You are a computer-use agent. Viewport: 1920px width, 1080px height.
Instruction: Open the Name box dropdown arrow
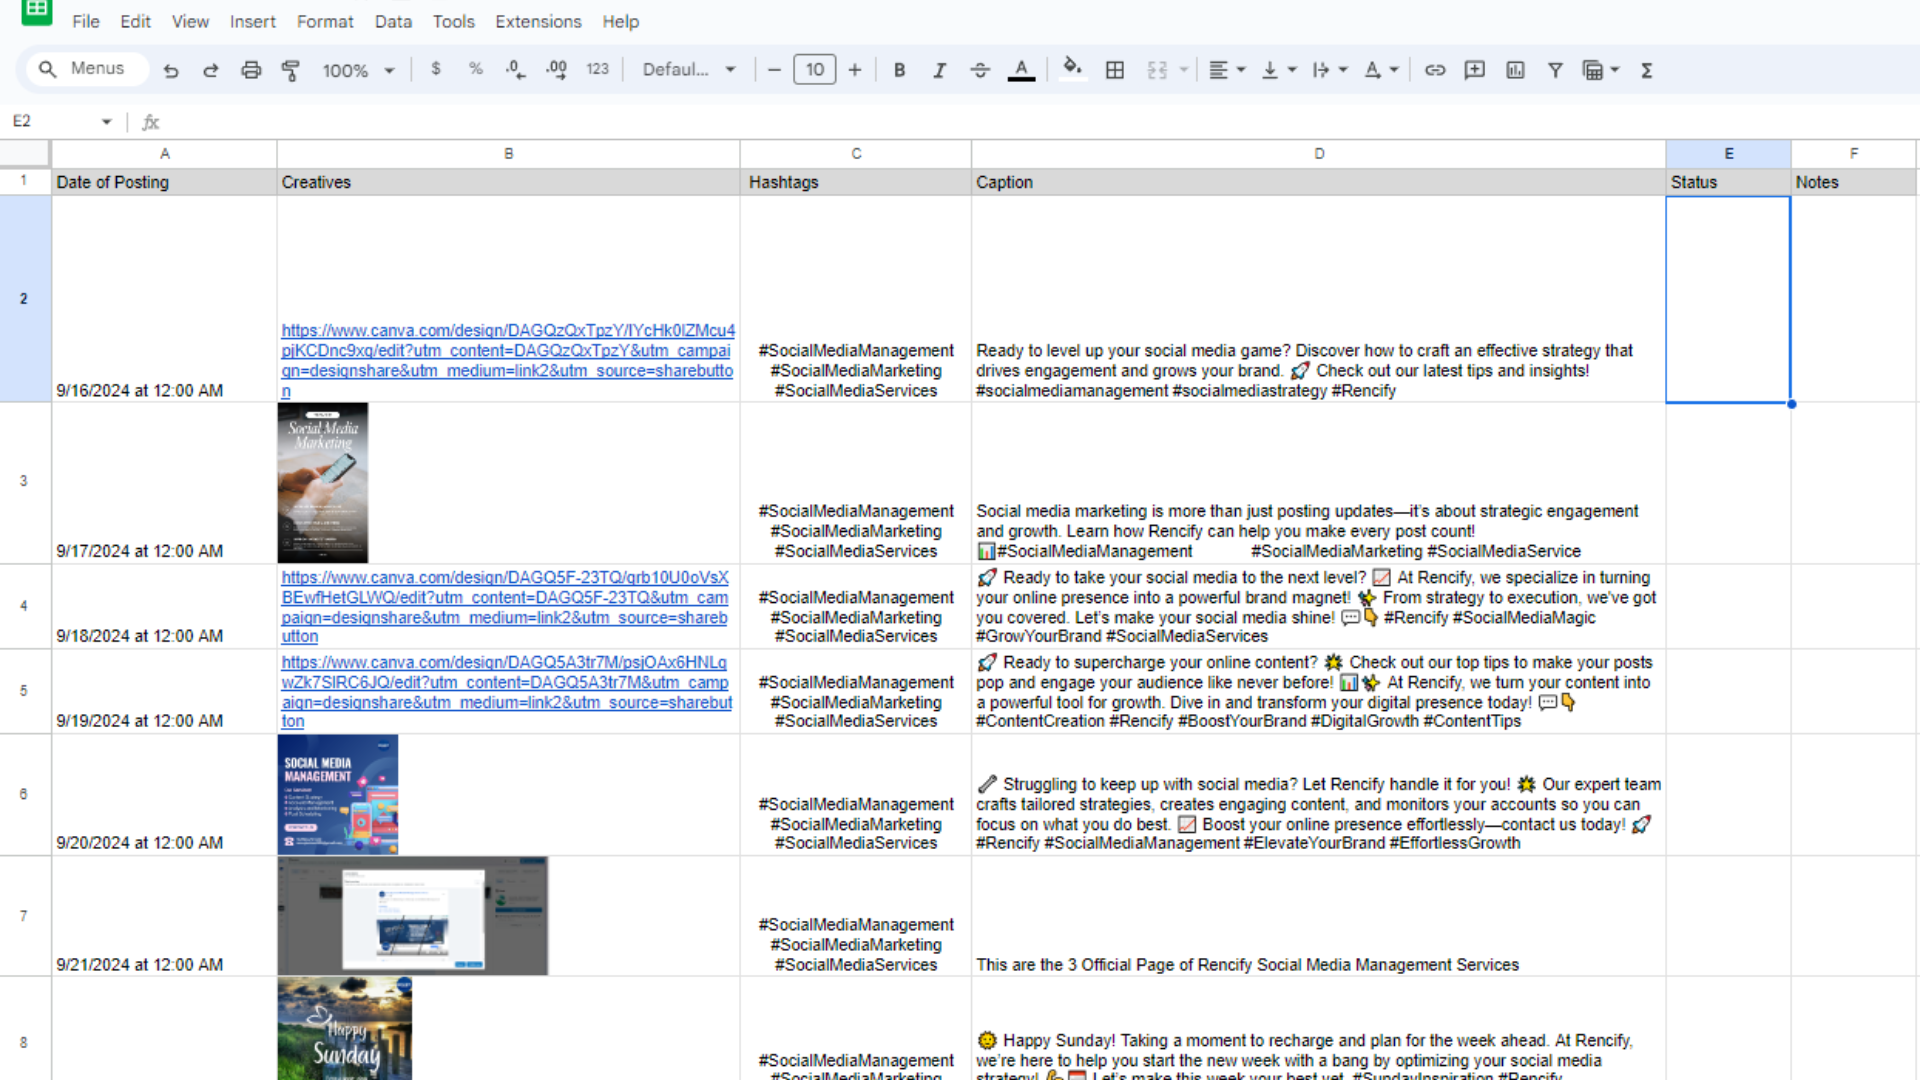106,121
